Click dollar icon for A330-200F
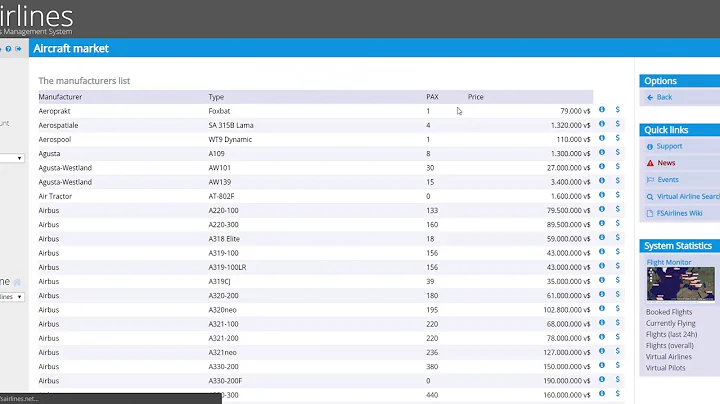The width and height of the screenshot is (720, 404). click(x=618, y=380)
